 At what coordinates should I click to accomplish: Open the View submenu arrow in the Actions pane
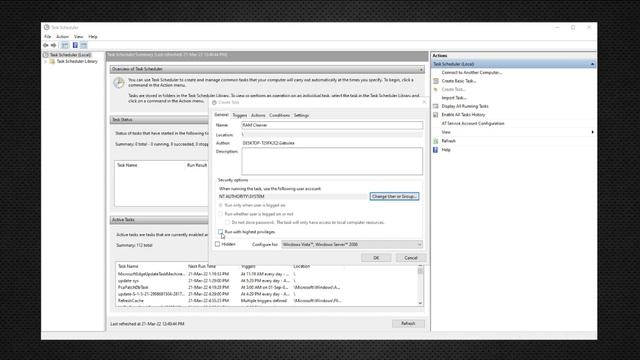tap(592, 132)
